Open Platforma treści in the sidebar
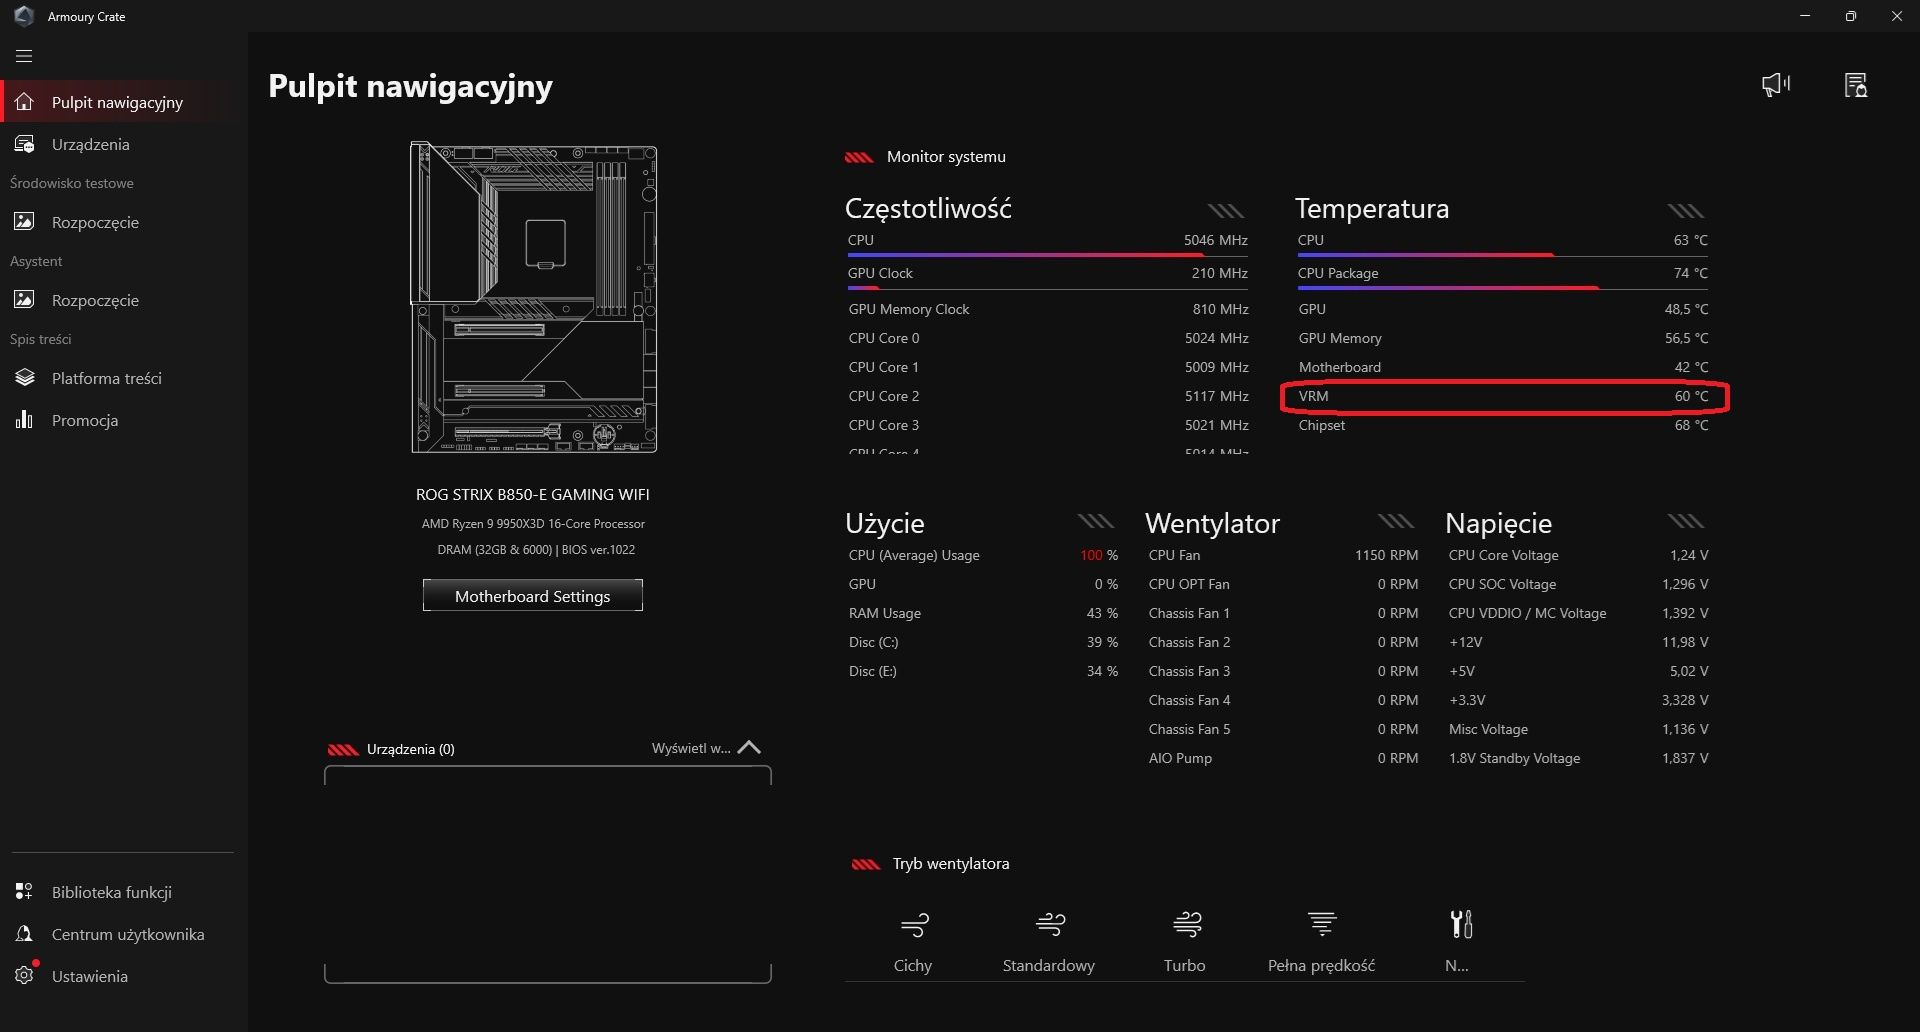This screenshot has height=1032, width=1920. point(124,378)
